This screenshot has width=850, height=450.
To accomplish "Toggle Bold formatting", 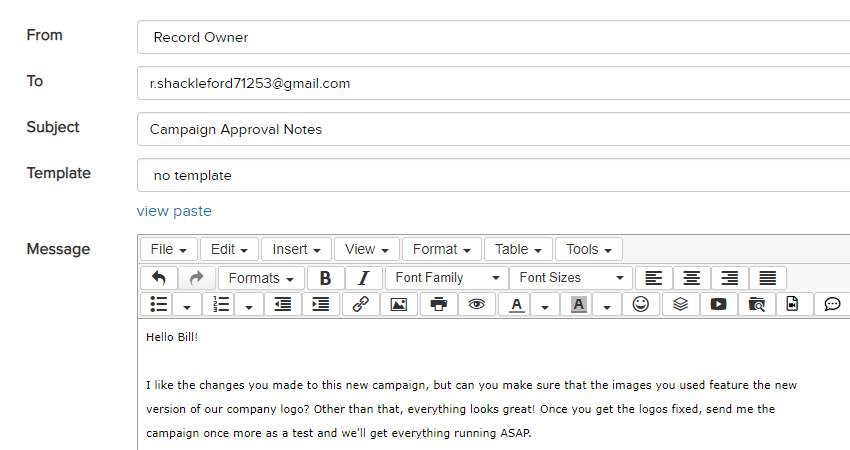I will 325,278.
